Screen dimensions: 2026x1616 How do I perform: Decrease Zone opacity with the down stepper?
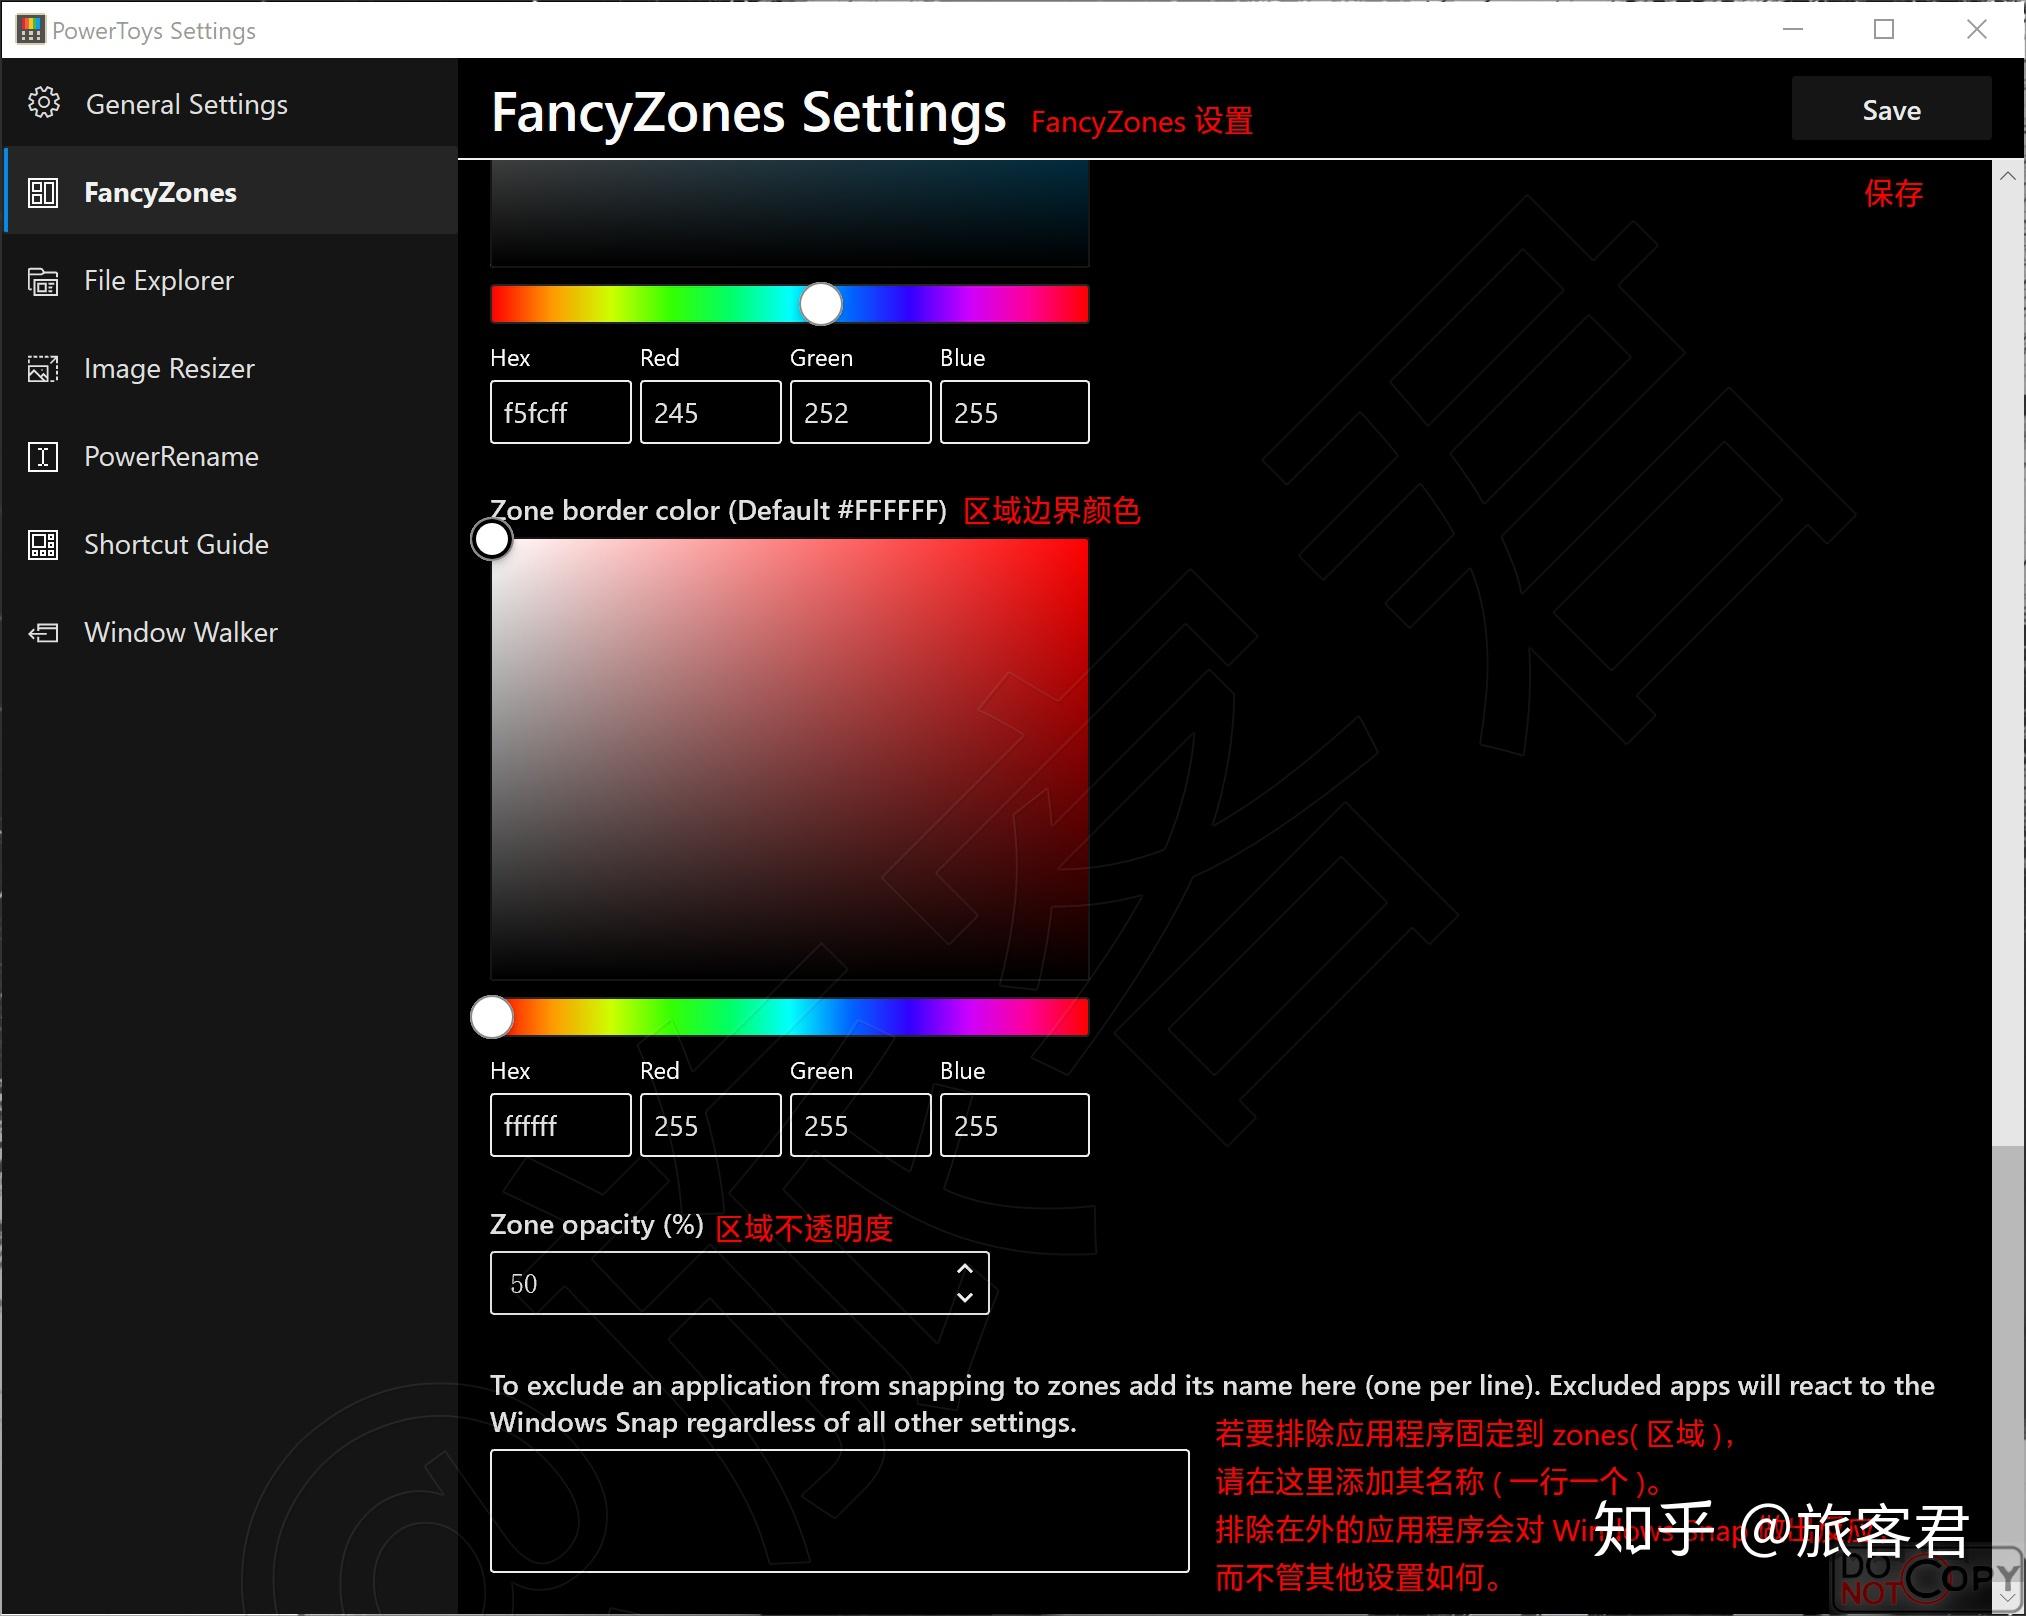tap(965, 1297)
